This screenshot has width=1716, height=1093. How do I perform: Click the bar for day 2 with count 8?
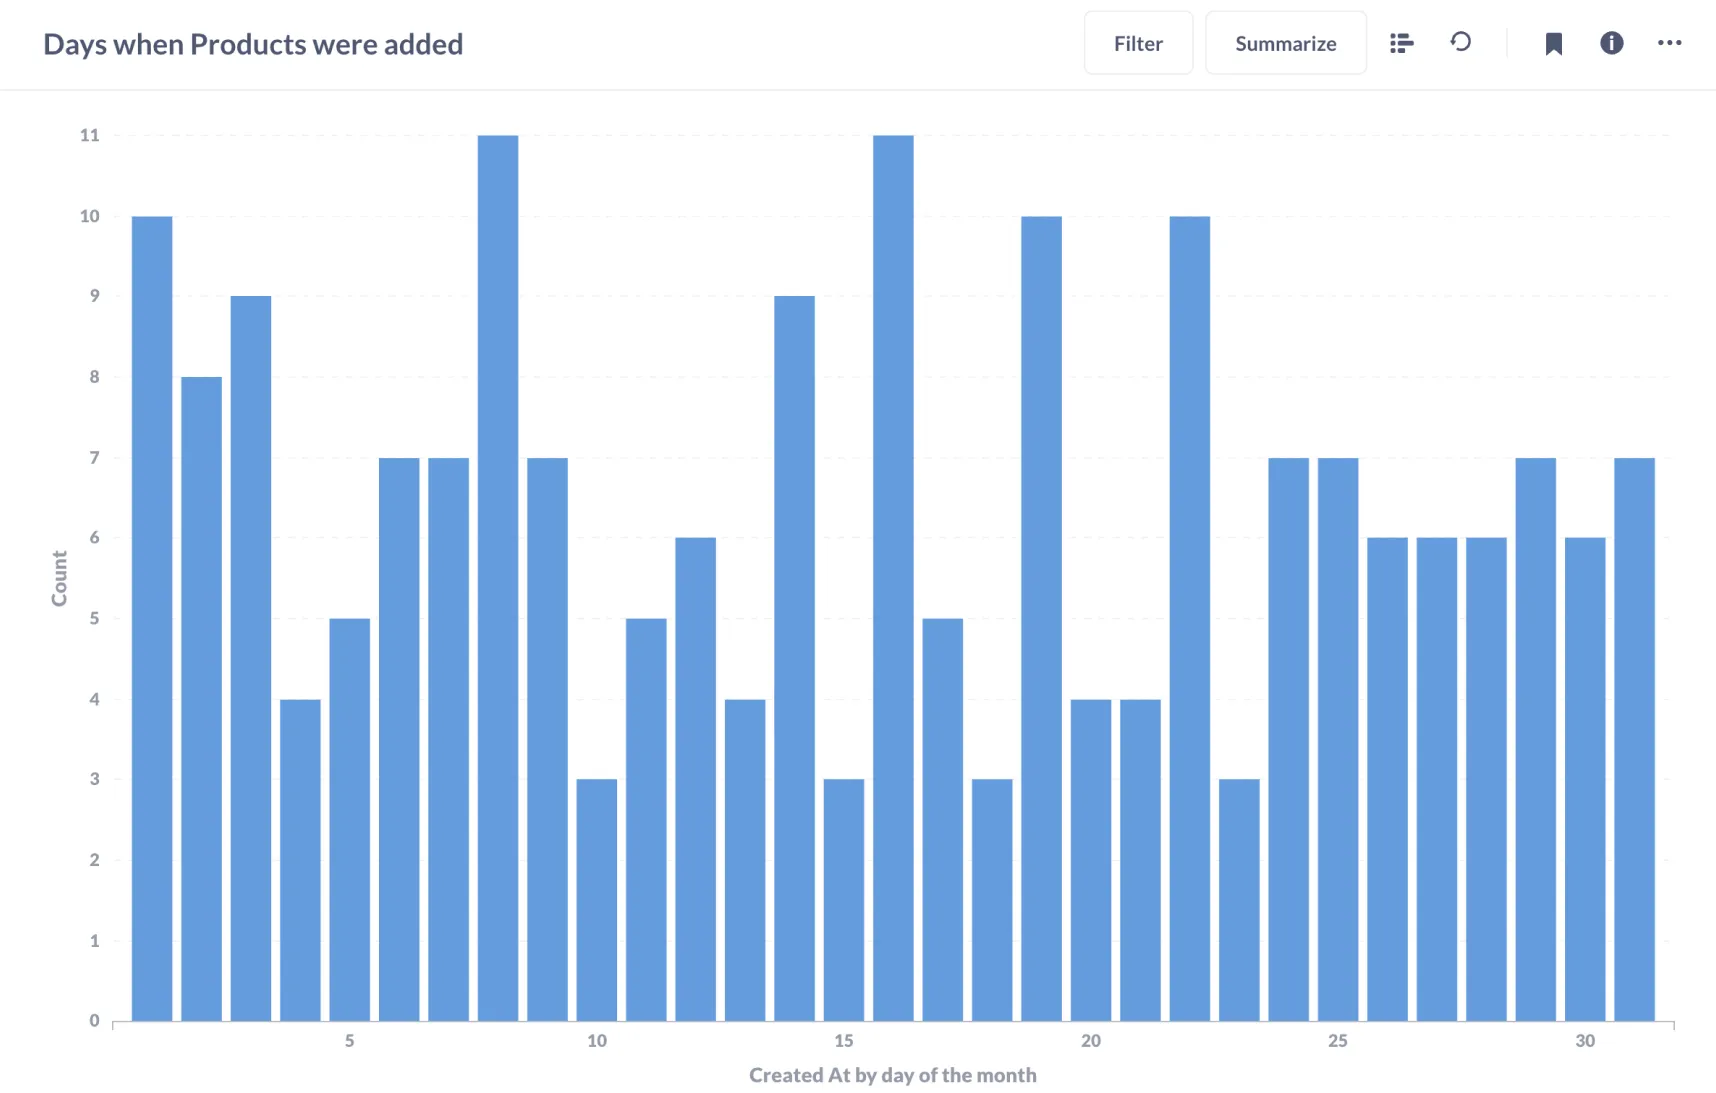click(x=202, y=699)
